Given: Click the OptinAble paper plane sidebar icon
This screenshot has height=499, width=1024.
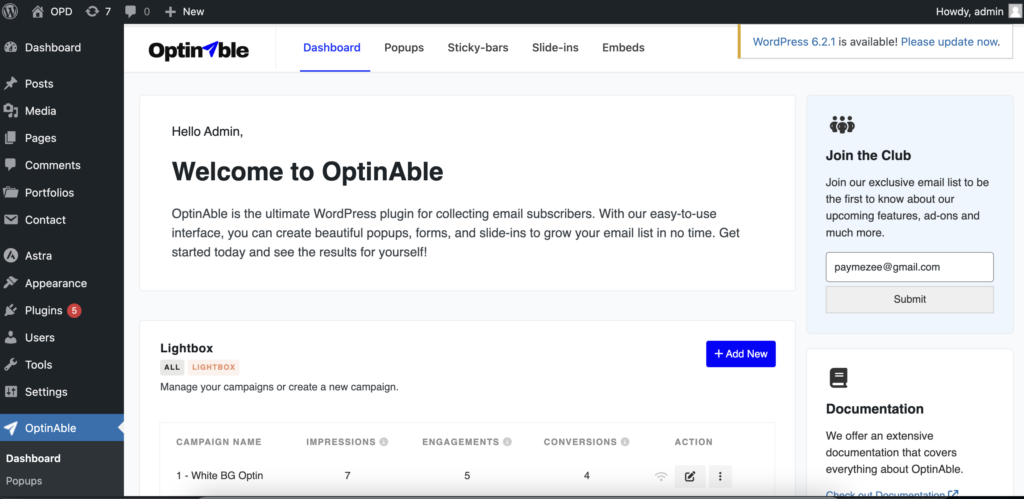Looking at the screenshot, I should (x=10, y=428).
